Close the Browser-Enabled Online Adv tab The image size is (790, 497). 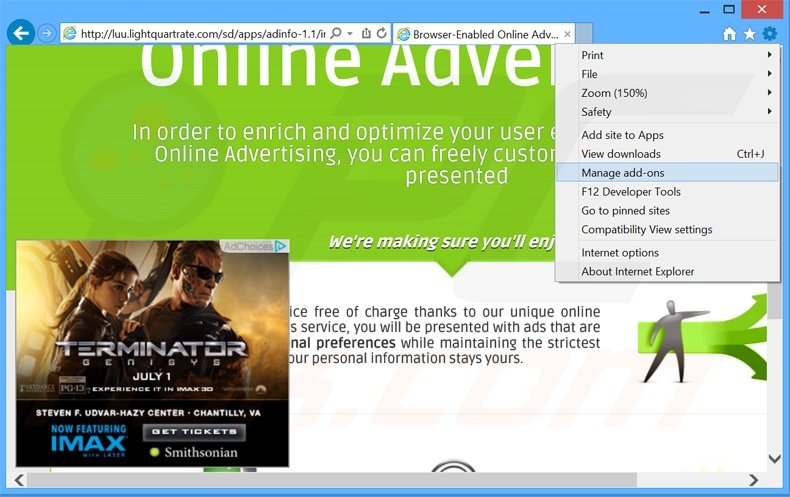click(567, 34)
